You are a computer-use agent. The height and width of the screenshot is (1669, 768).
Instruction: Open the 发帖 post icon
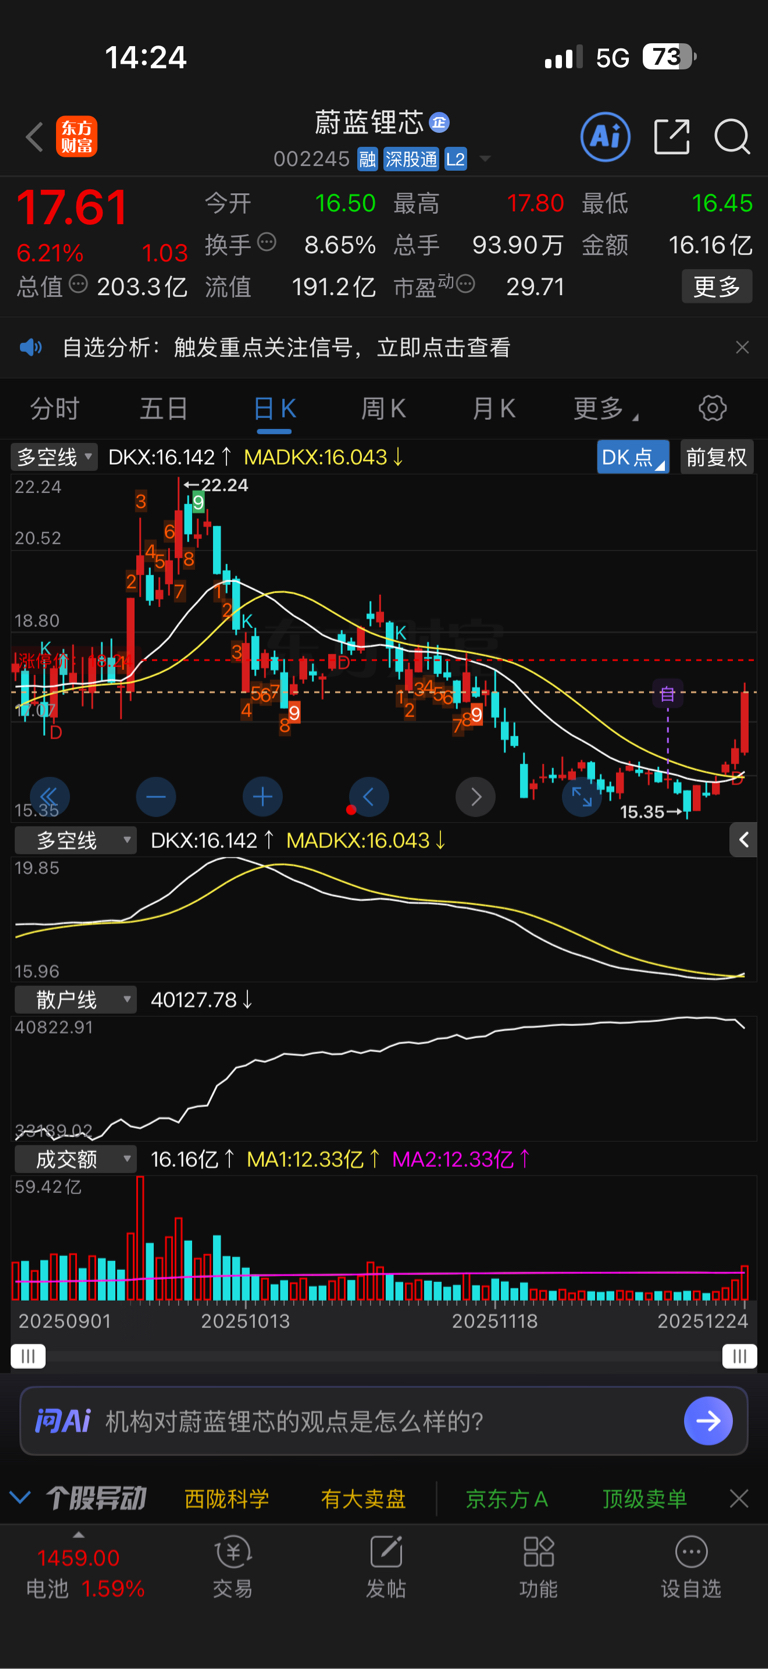(x=386, y=1567)
